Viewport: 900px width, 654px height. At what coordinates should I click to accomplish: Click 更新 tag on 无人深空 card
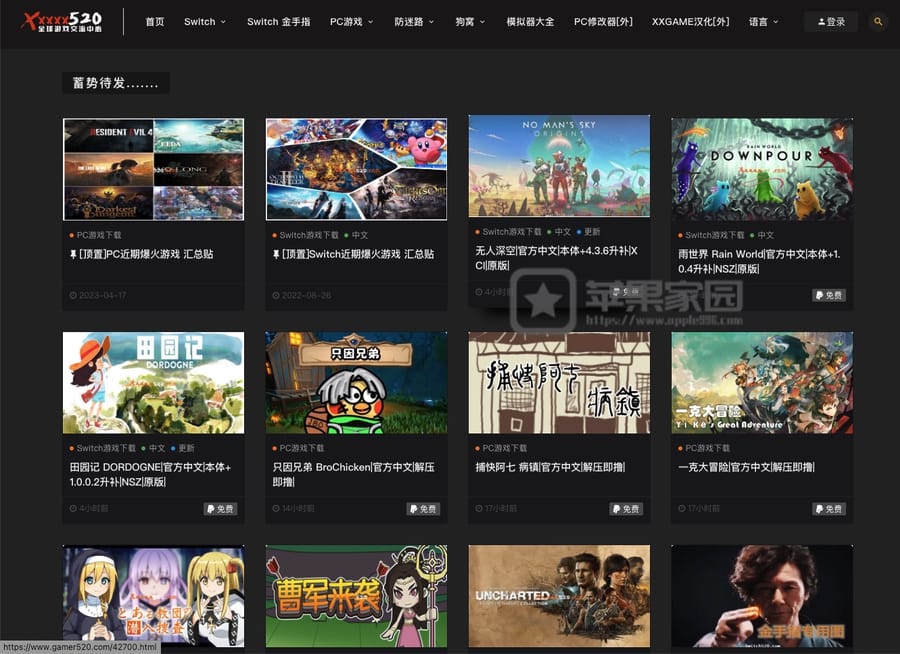tap(589, 231)
